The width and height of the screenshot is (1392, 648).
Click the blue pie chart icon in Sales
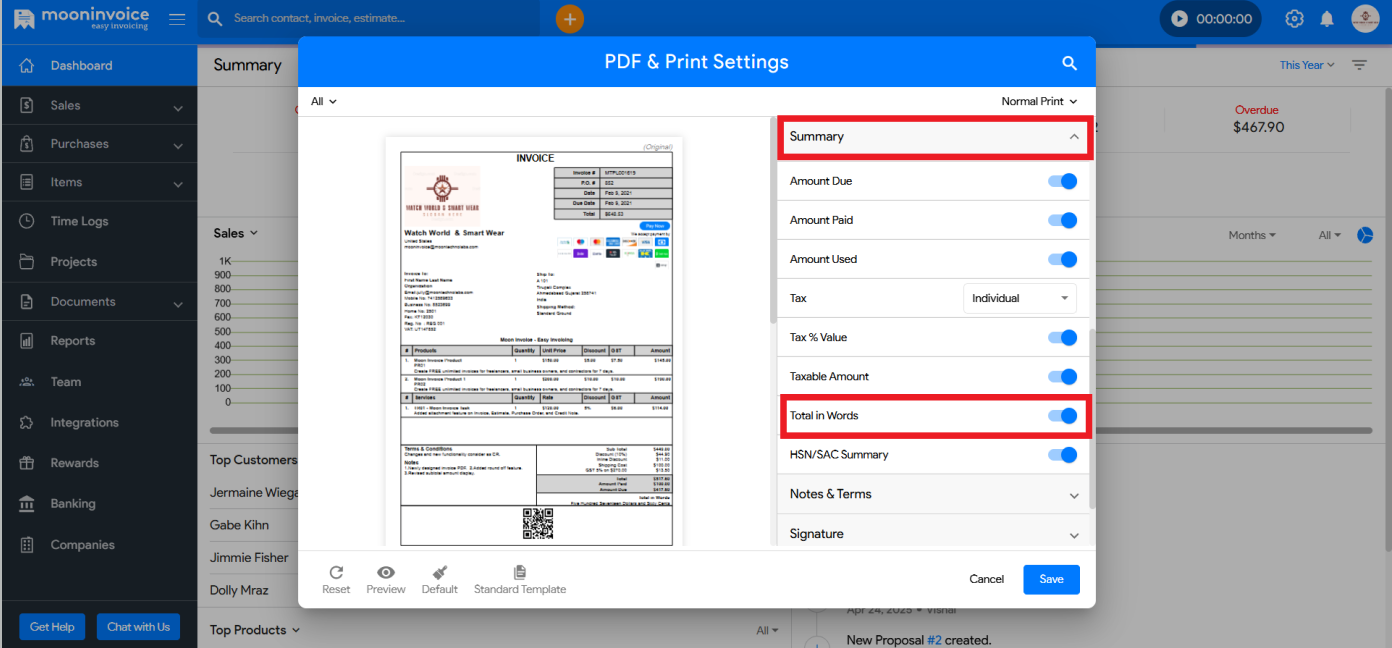point(1364,235)
